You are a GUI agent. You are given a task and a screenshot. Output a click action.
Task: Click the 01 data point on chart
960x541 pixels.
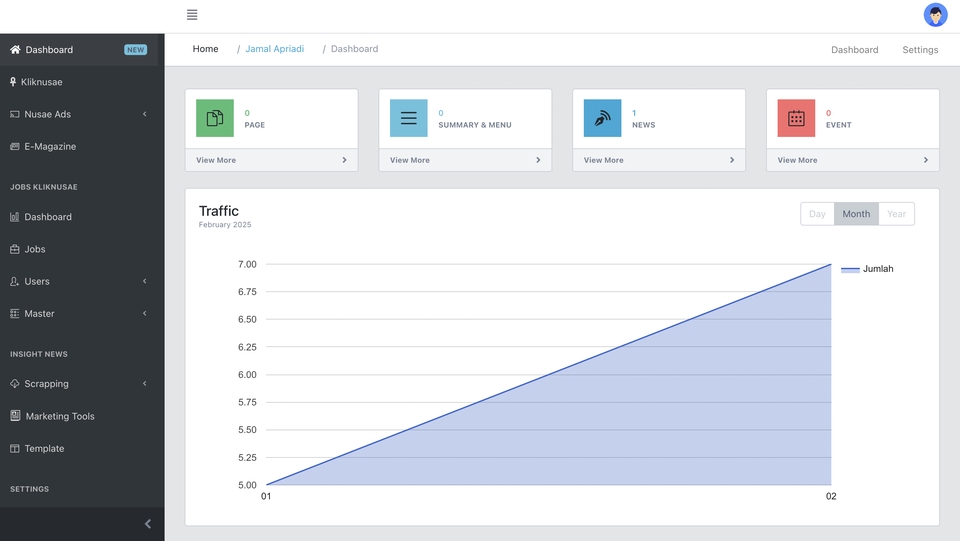266,485
